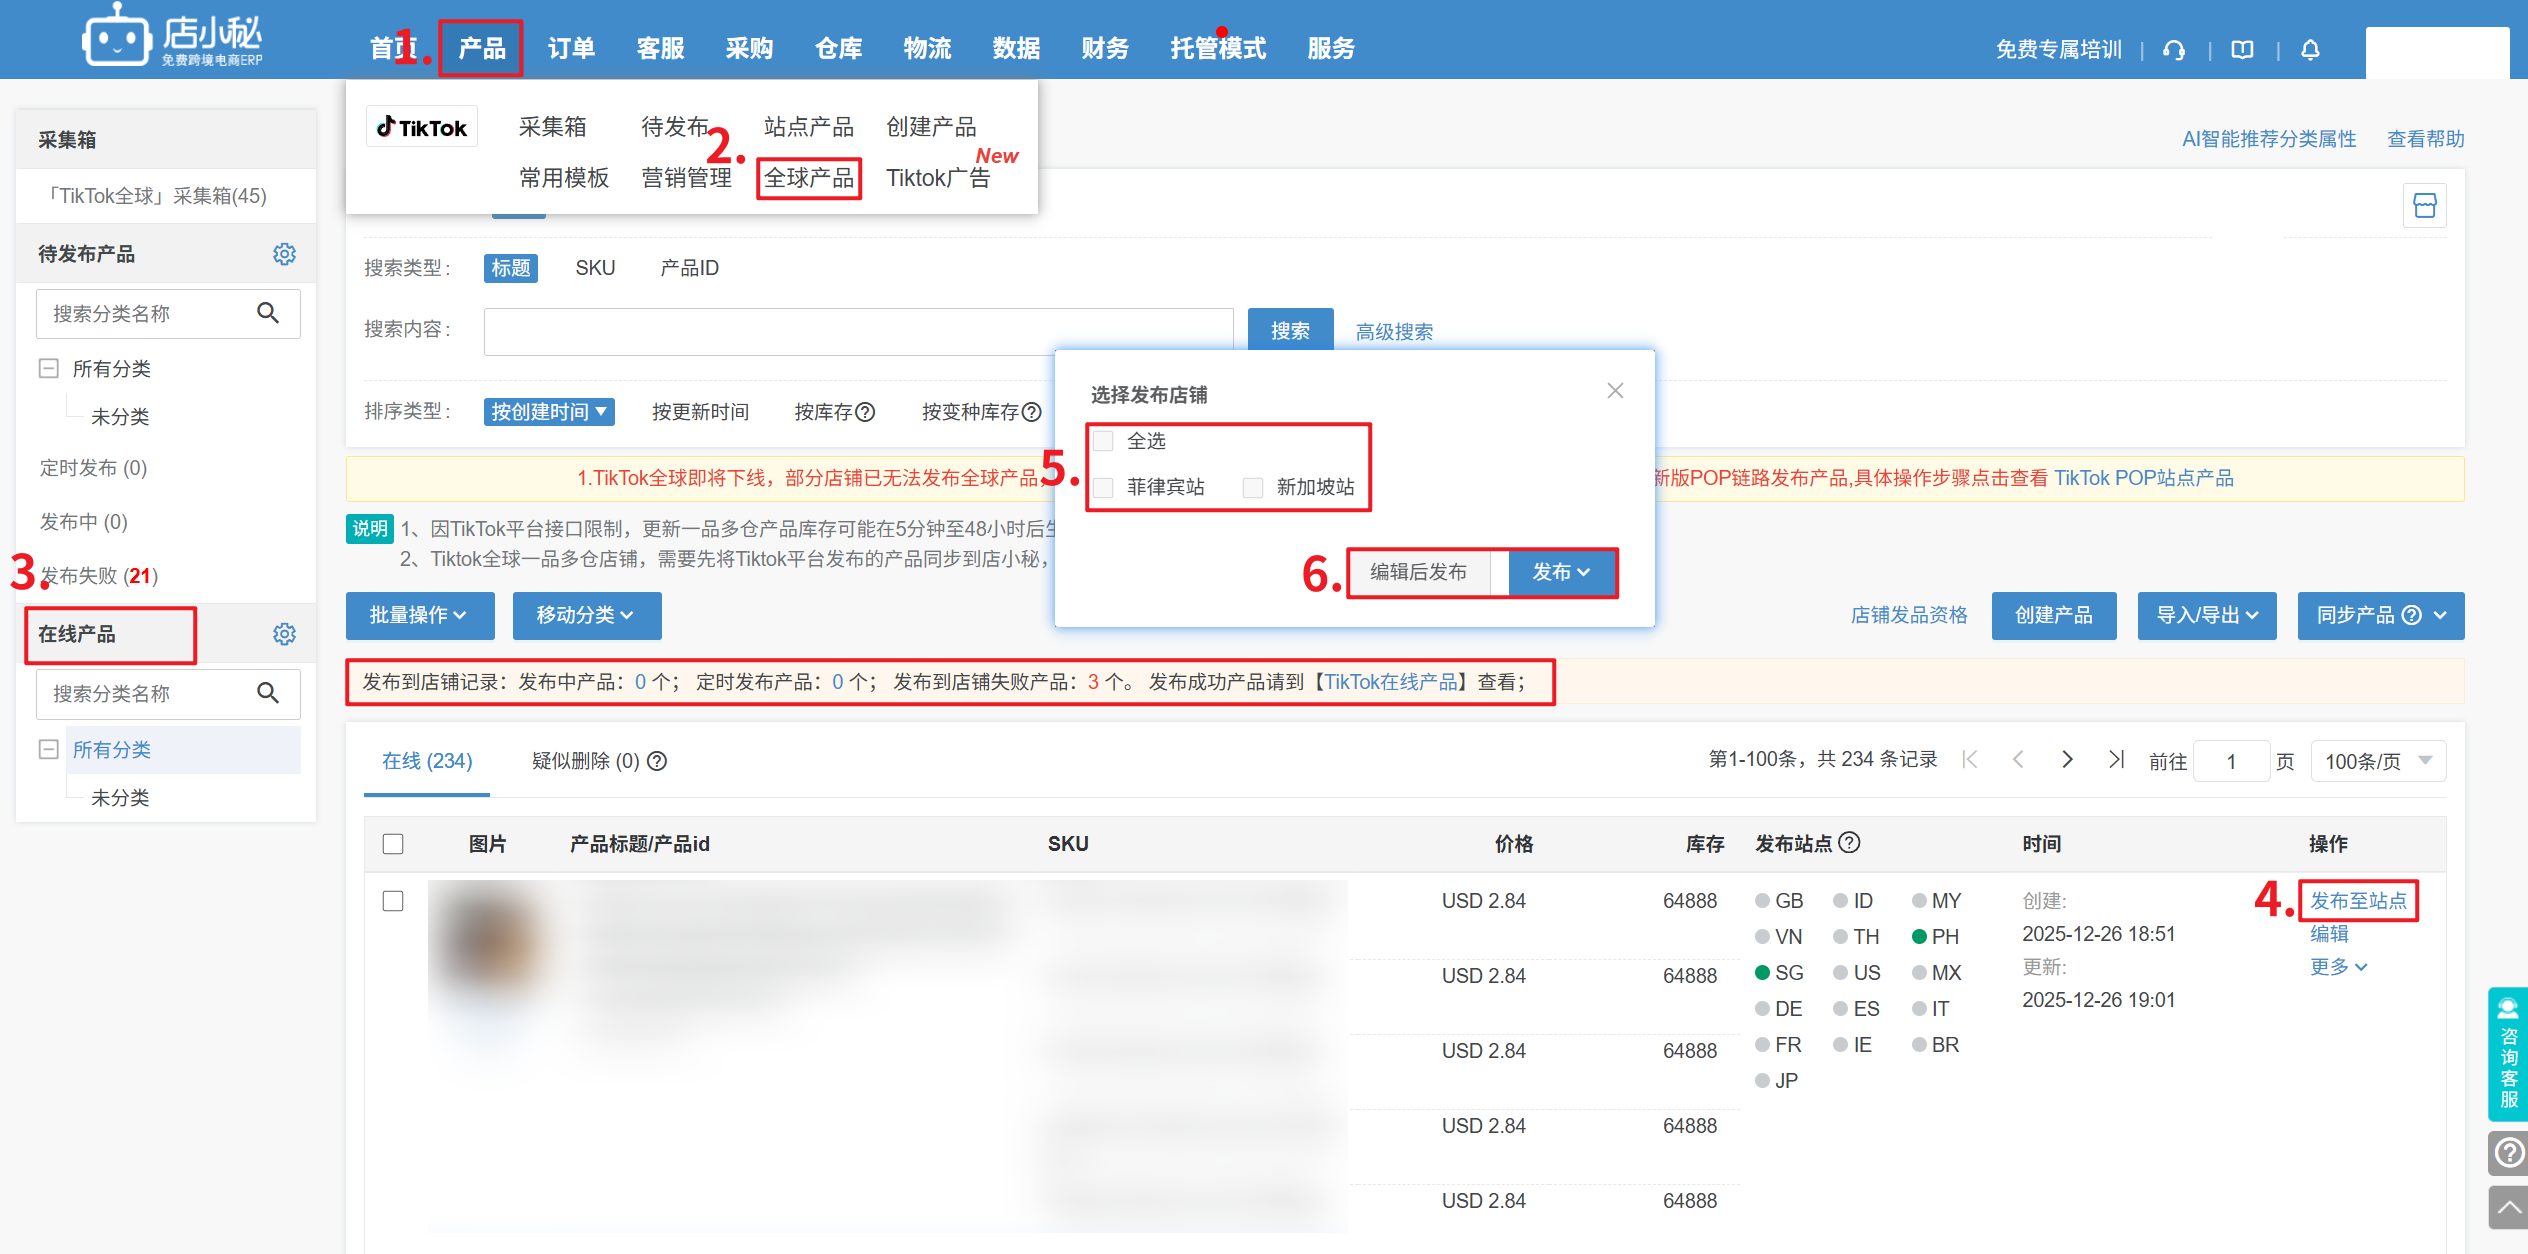Click gear icon beside 在线产品
2528x1254 pixels.
click(x=284, y=634)
